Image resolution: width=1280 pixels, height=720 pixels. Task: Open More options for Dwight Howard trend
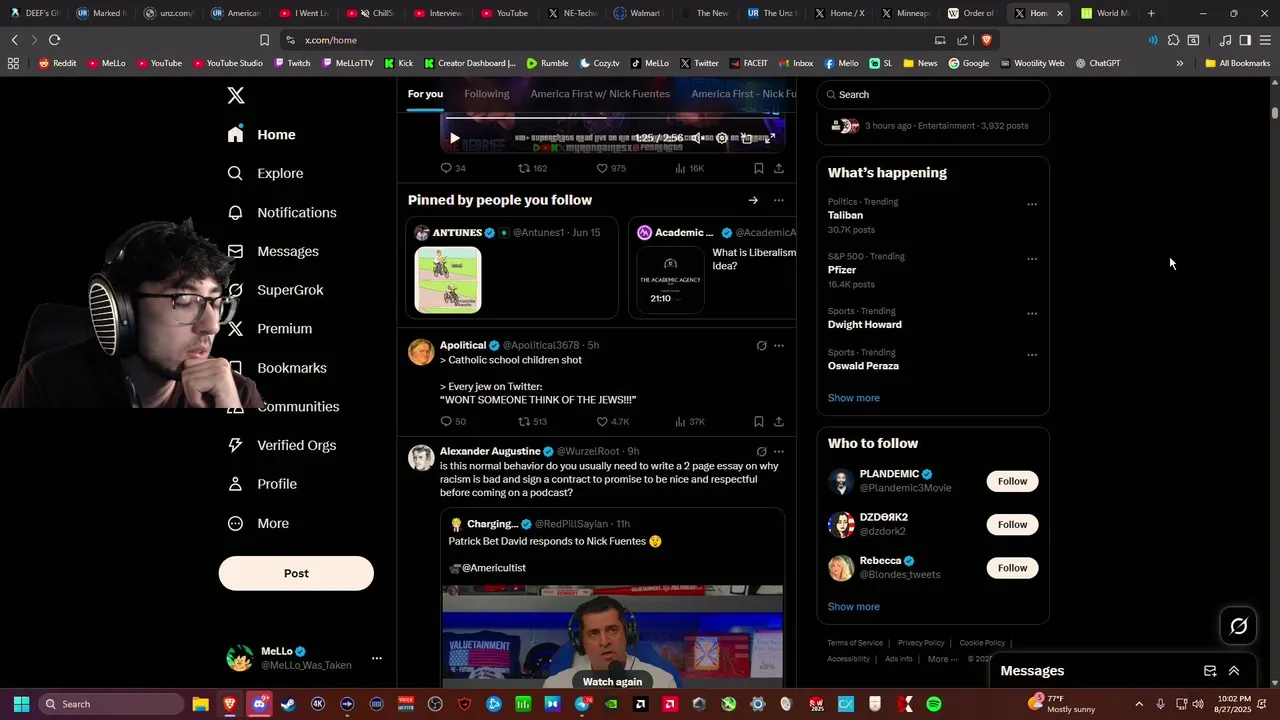1032,313
